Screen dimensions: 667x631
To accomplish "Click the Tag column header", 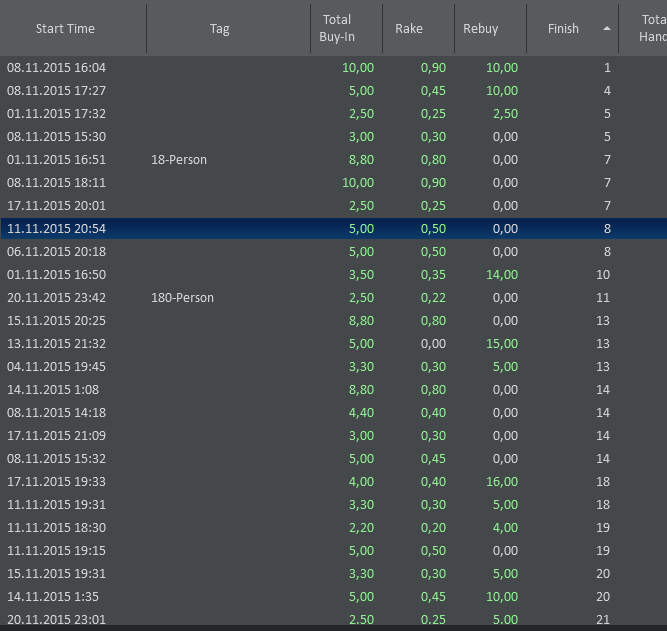I will (220, 29).
